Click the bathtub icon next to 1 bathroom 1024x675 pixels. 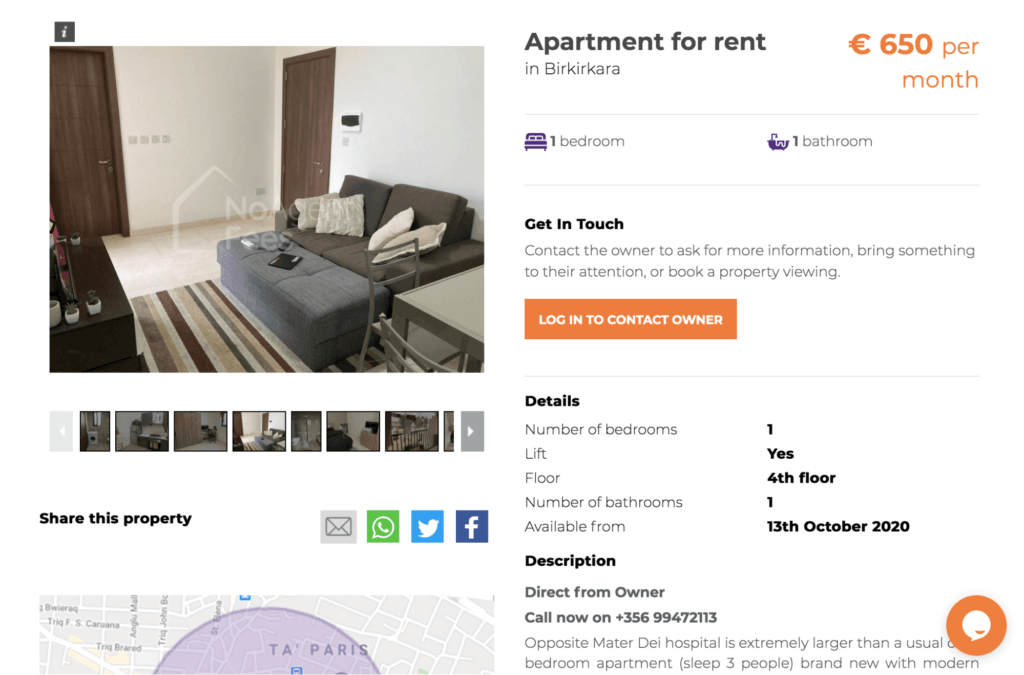click(778, 142)
